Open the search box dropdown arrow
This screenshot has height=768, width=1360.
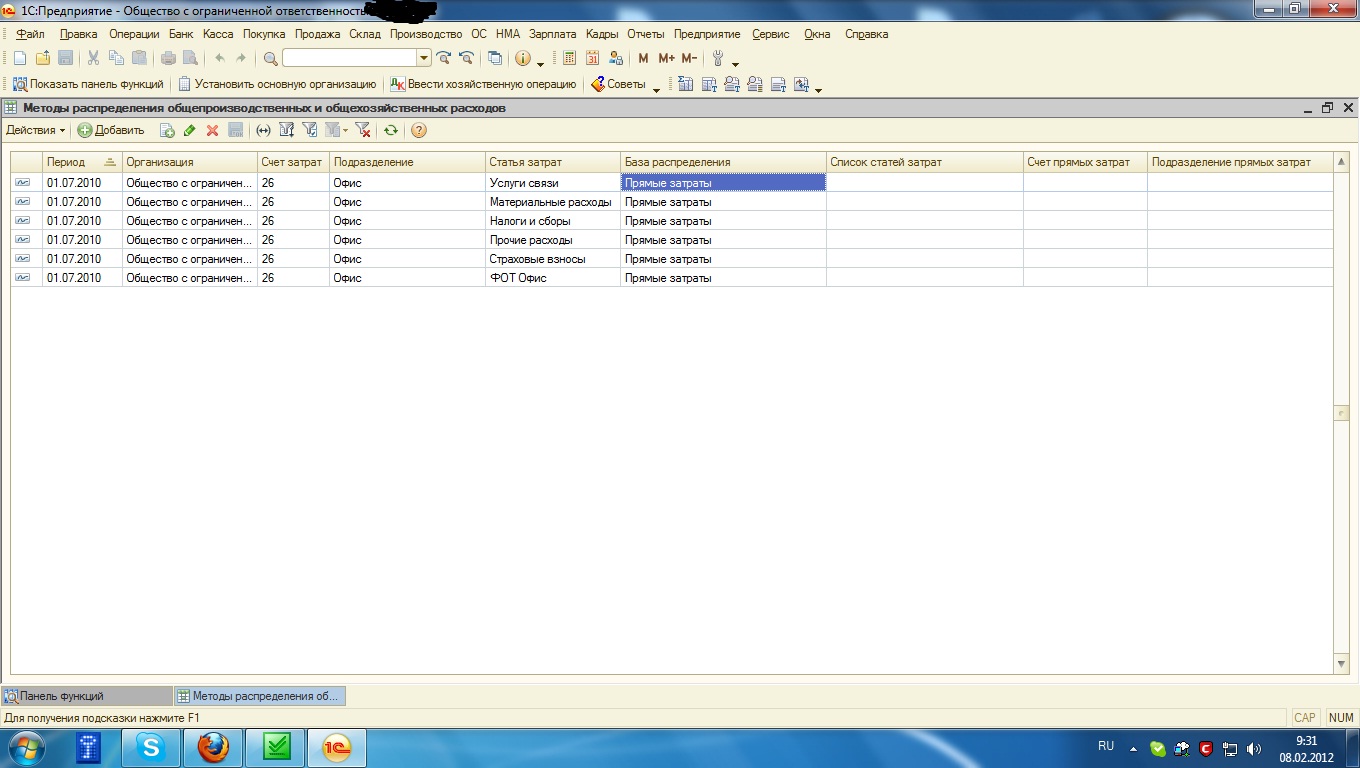click(423, 59)
